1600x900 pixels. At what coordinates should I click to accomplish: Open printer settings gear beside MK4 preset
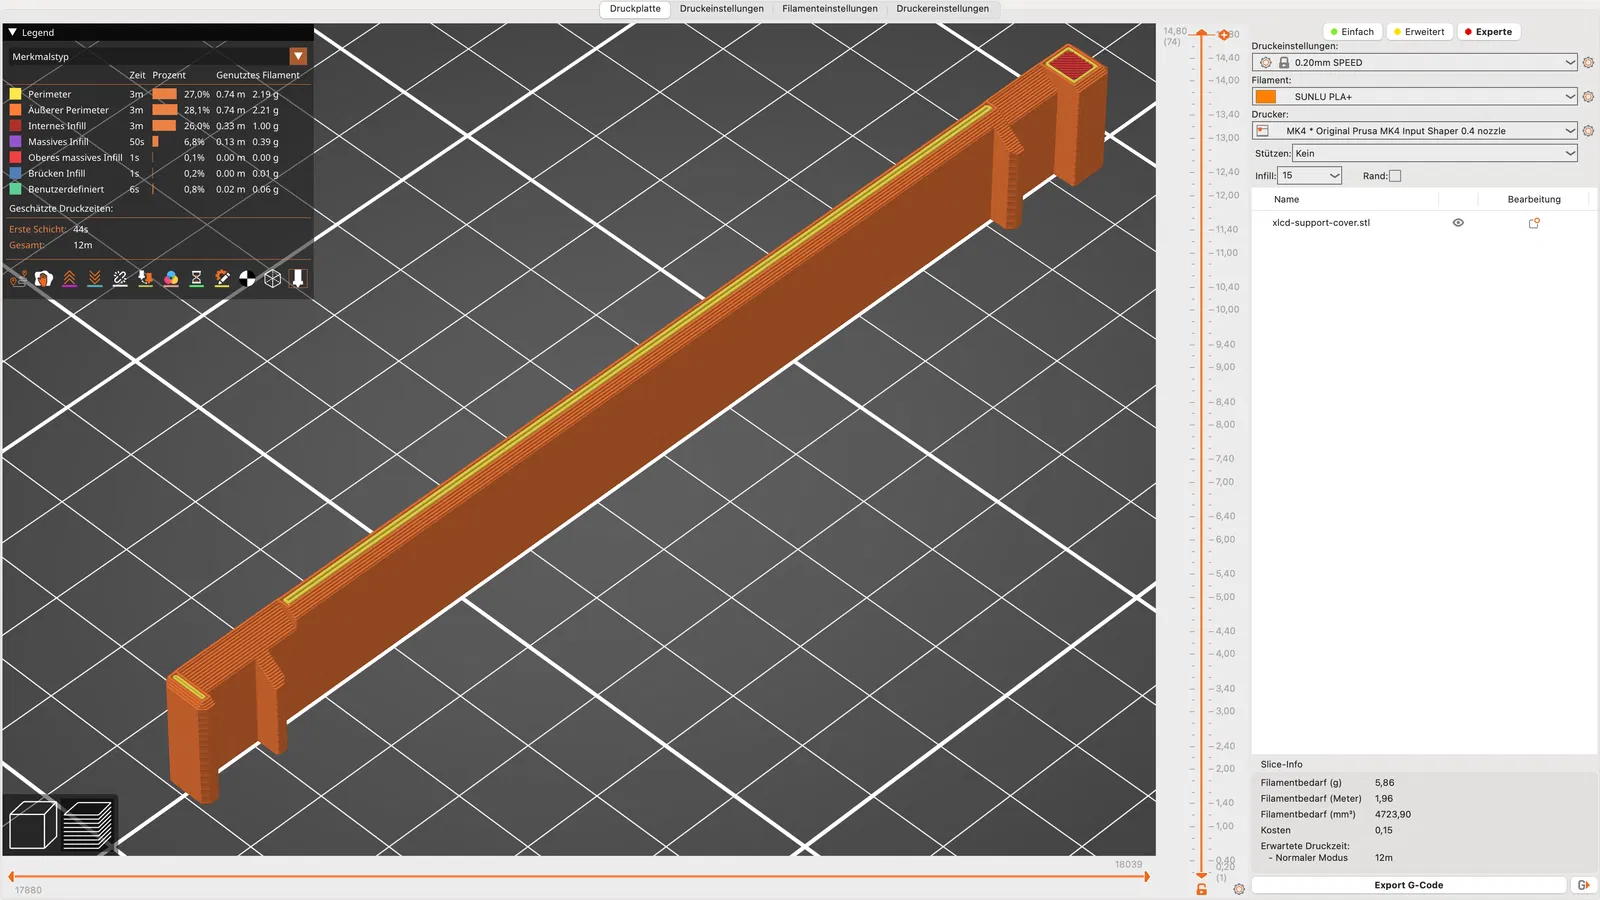coord(1588,131)
